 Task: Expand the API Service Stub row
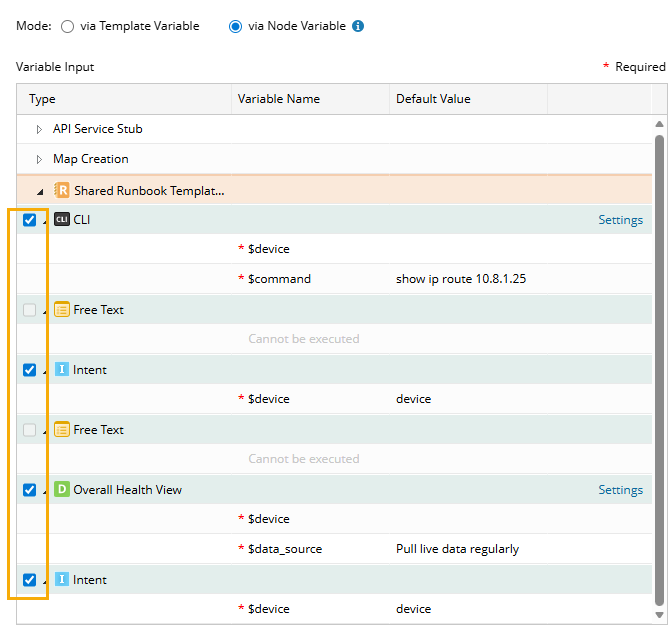(39, 129)
